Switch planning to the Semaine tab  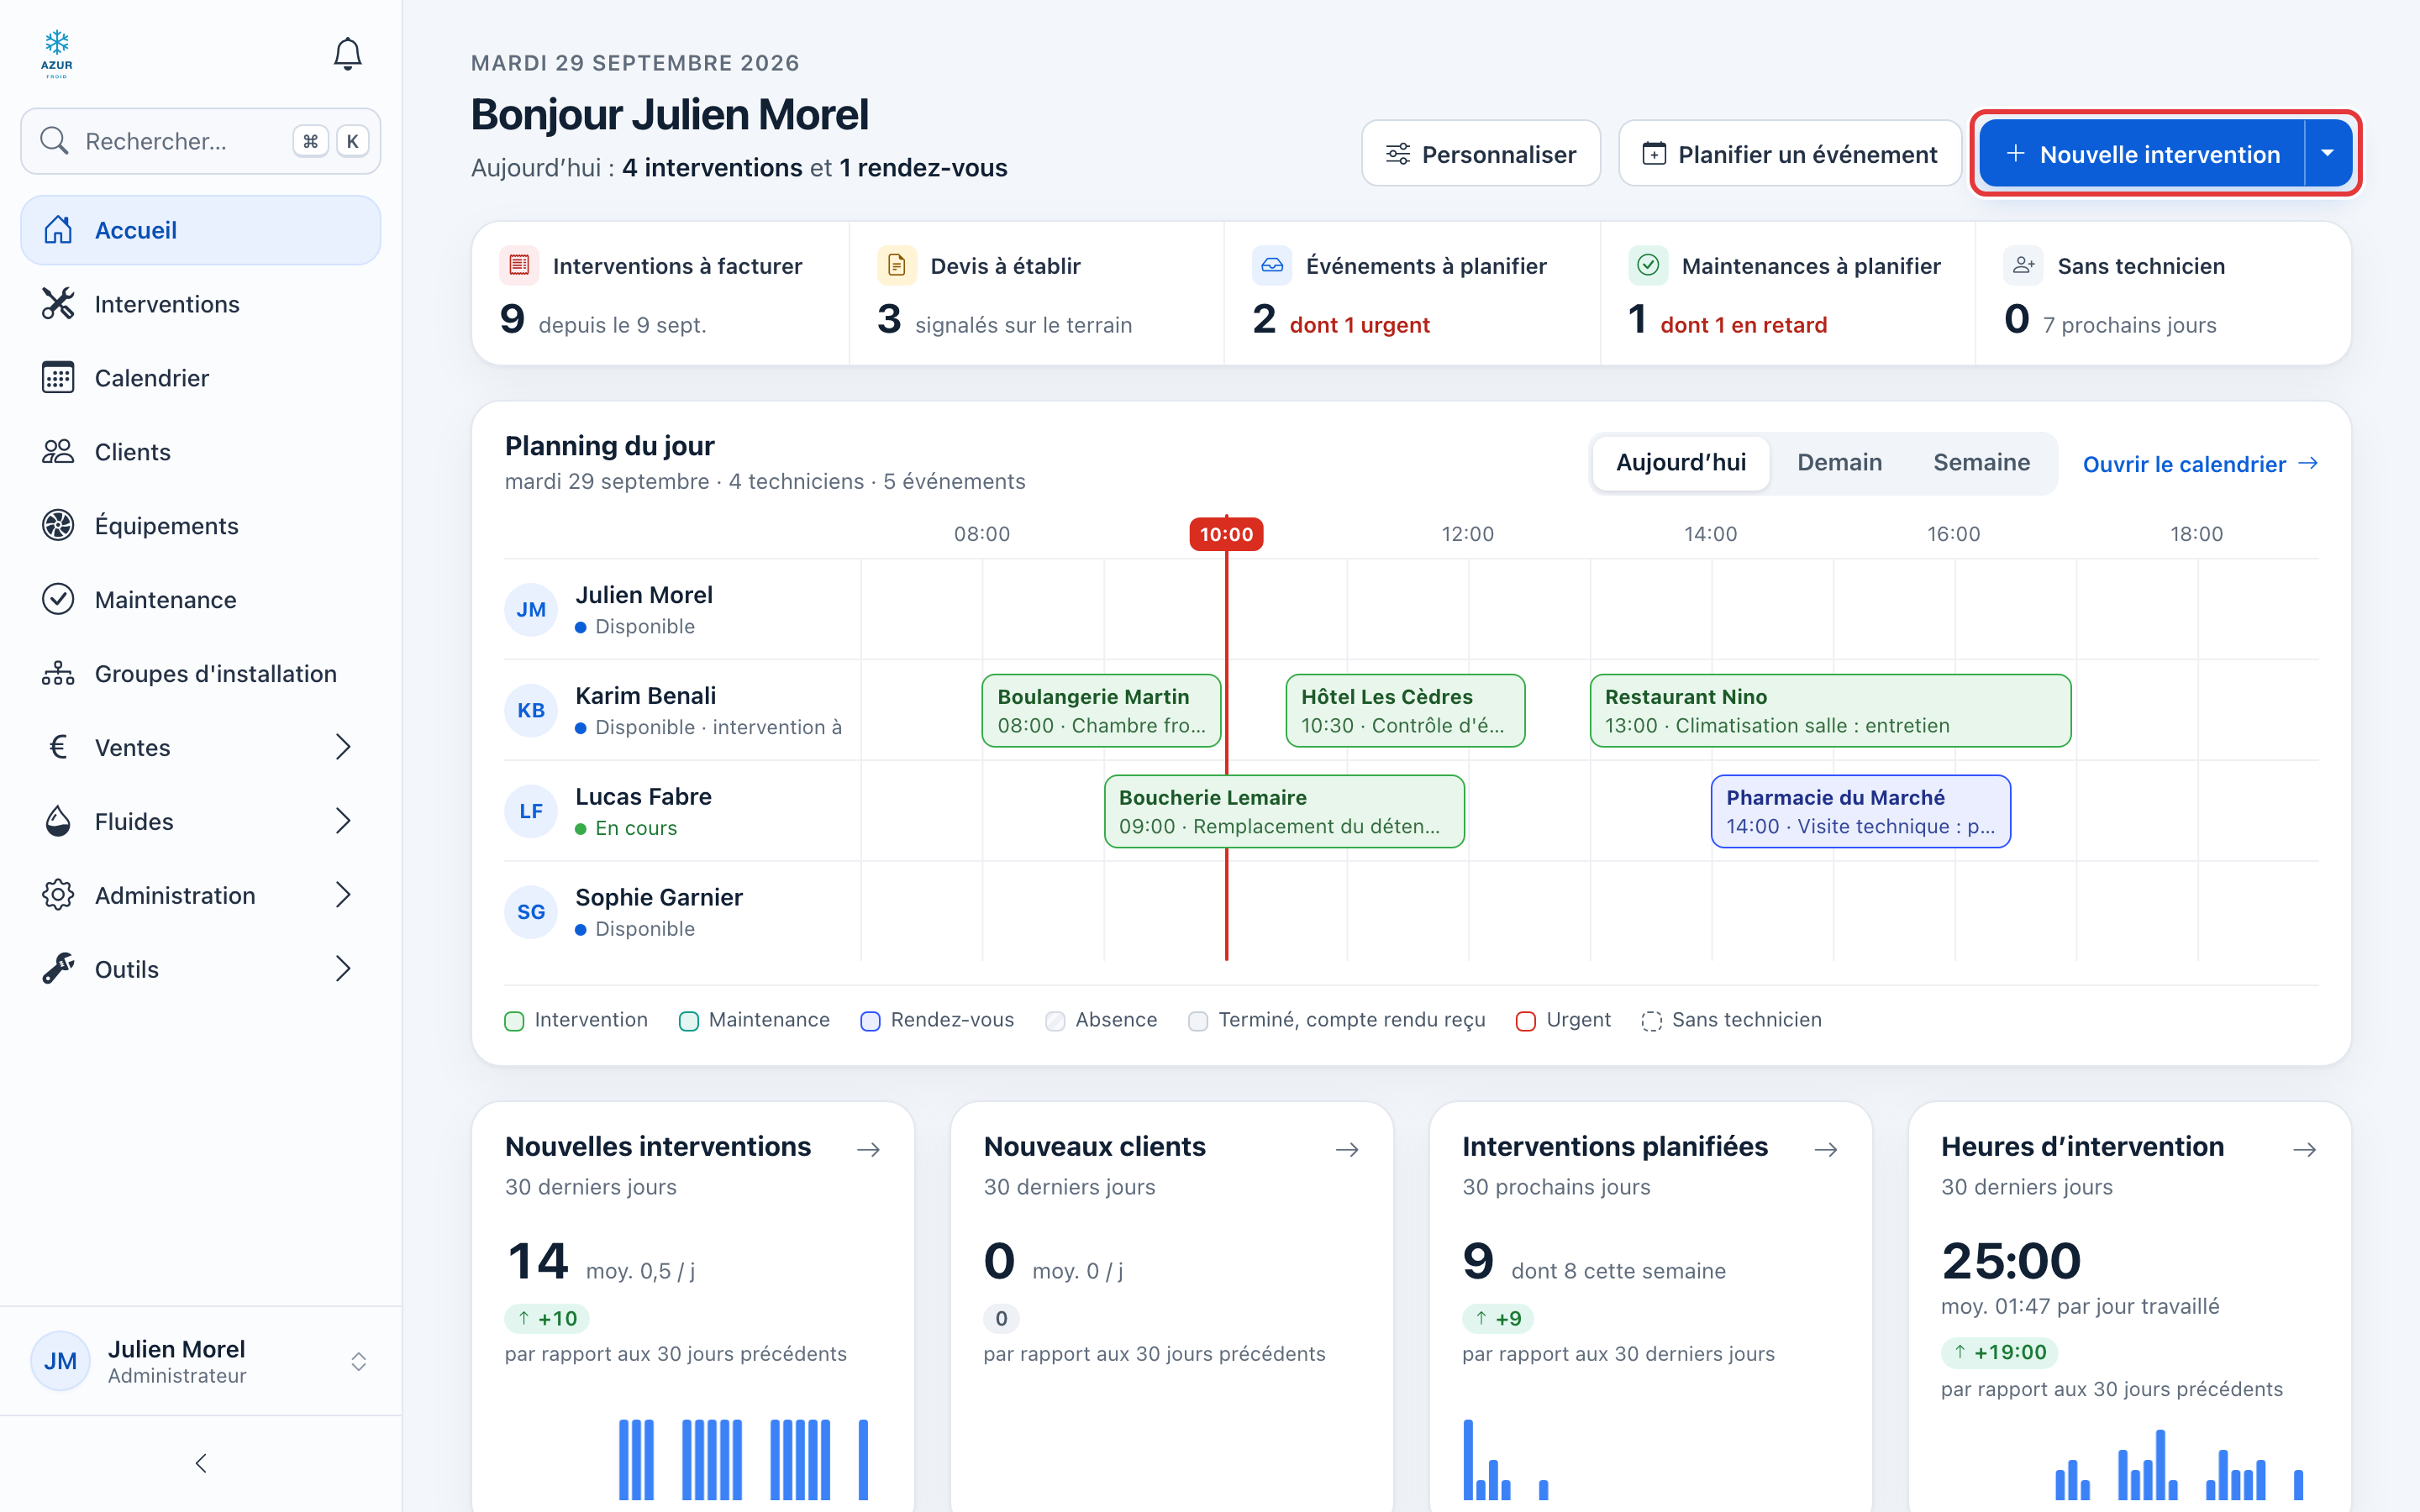point(1981,462)
